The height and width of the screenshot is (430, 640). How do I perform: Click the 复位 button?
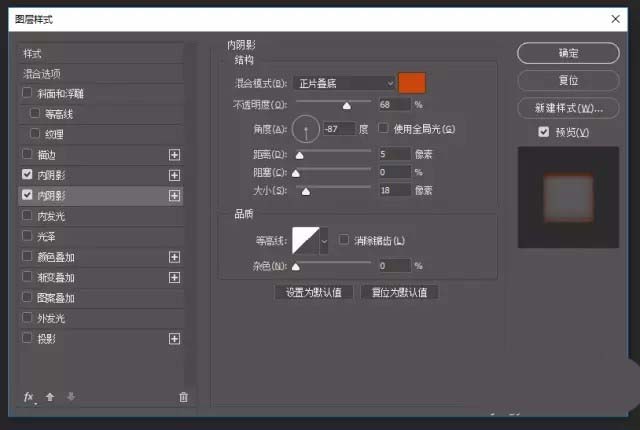click(x=568, y=80)
